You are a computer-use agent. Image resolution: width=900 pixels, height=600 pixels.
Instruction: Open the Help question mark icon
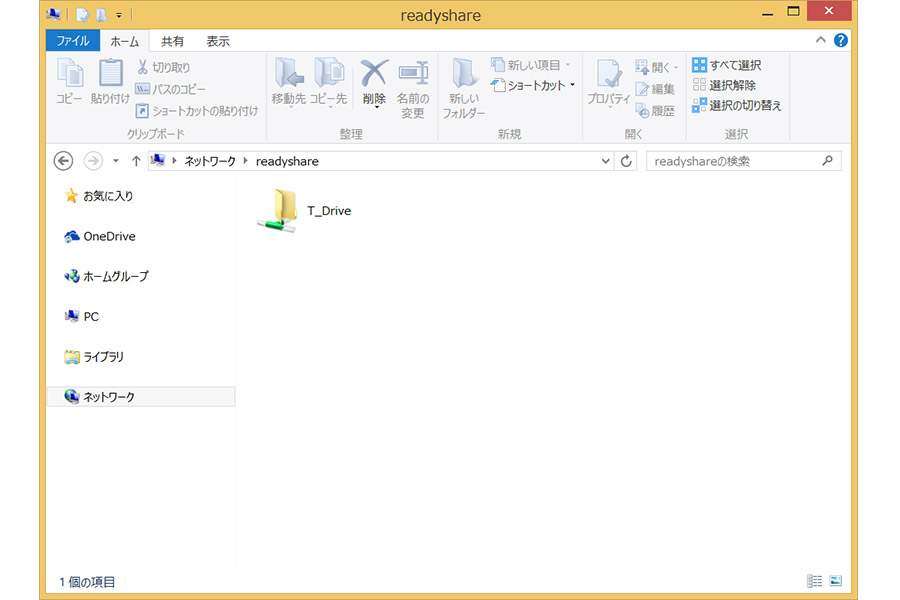tap(840, 41)
